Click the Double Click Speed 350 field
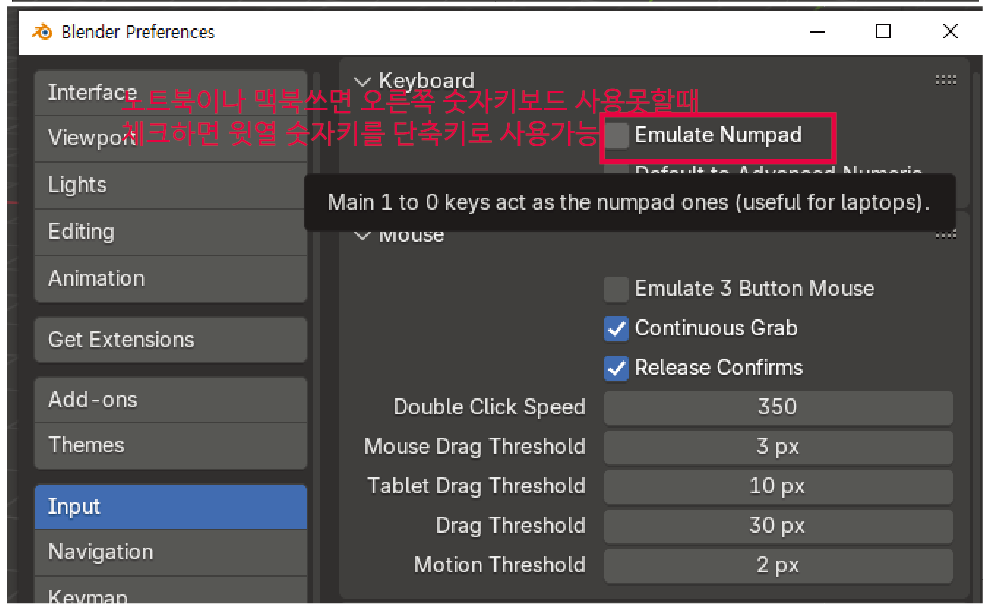 [778, 407]
